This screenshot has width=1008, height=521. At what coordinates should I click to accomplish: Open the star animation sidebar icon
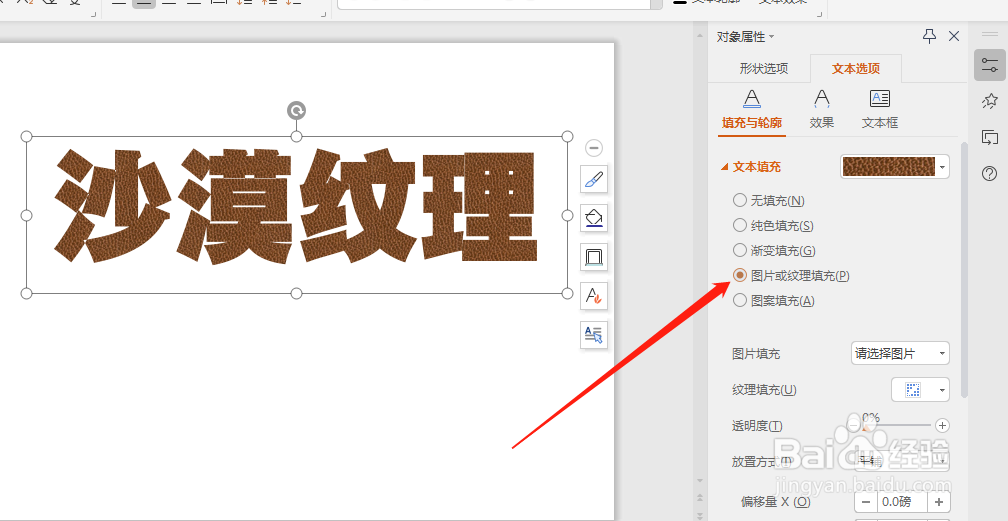tap(990, 101)
